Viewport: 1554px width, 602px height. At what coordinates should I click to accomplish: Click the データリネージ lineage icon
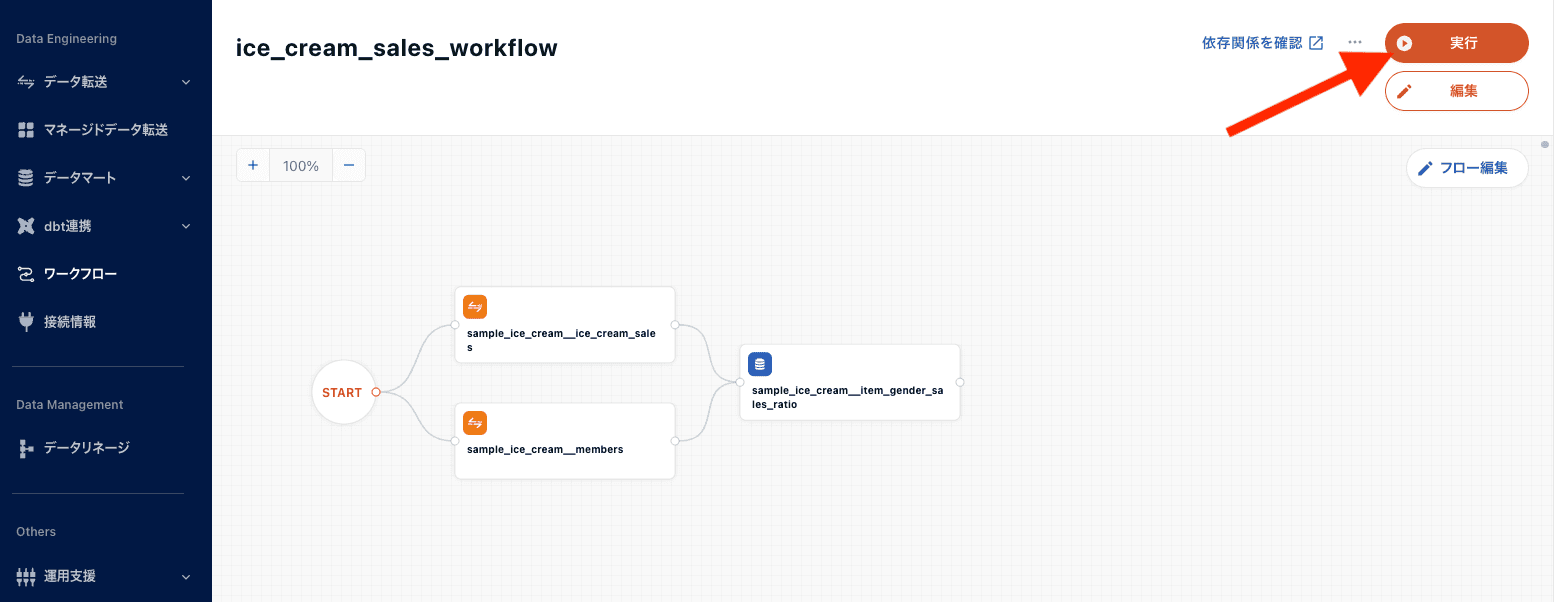tap(26, 448)
